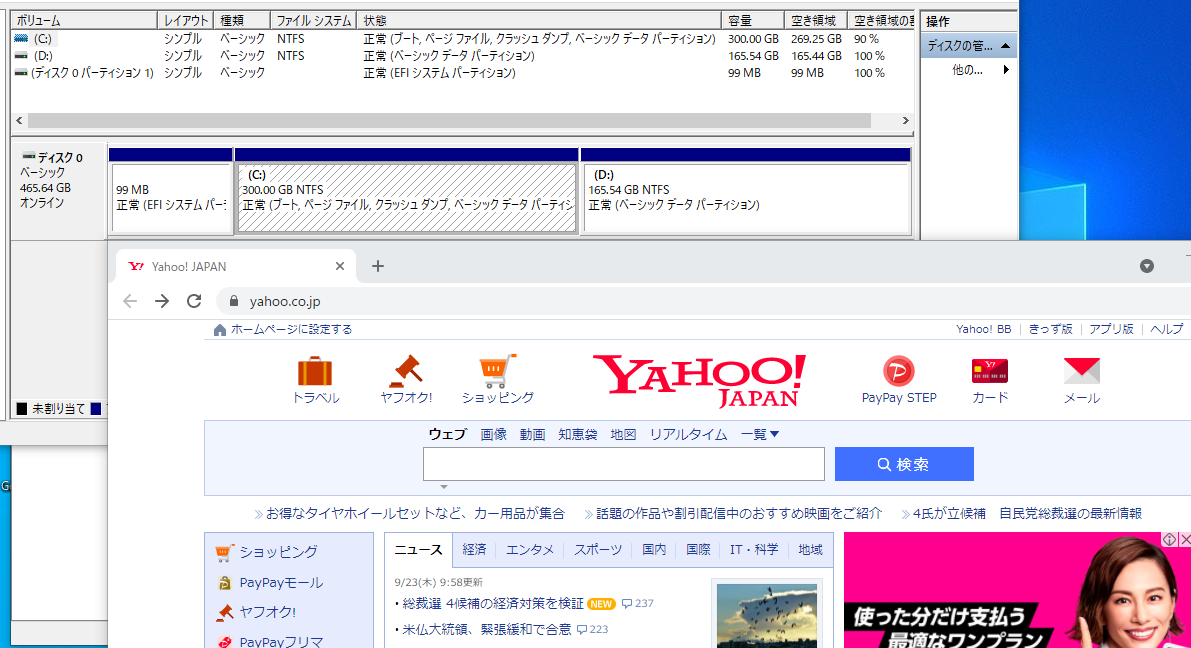
Task: Select the 地図 search tab
Action: pos(624,435)
